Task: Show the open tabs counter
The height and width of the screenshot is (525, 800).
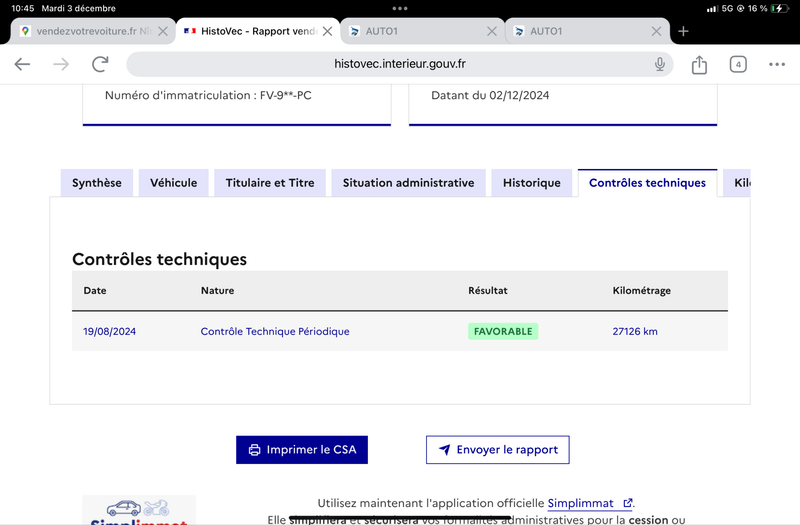Action: 738,64
